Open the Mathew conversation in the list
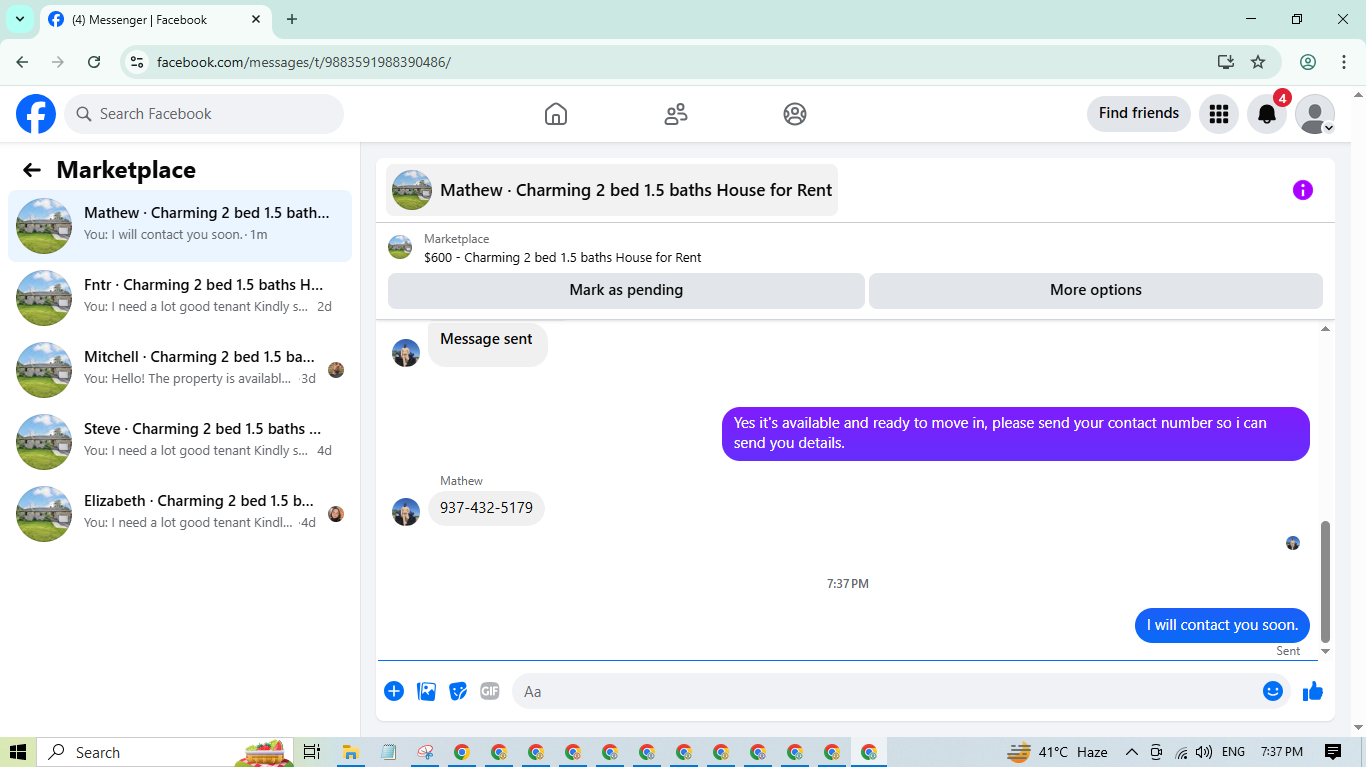The height and width of the screenshot is (767, 1366). coord(180,226)
